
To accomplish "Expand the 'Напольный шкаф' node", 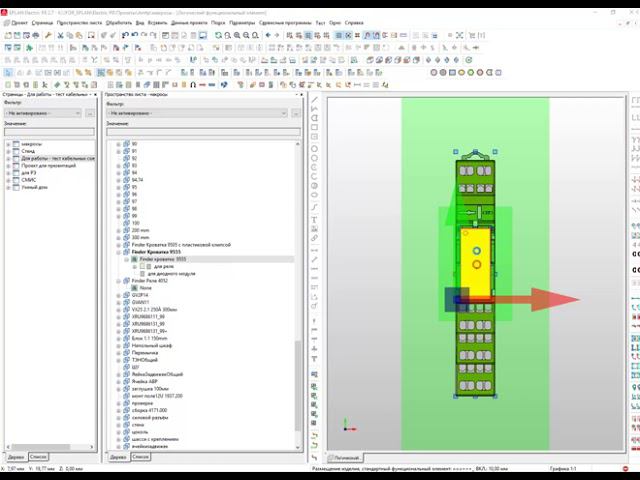I will tap(118, 346).
